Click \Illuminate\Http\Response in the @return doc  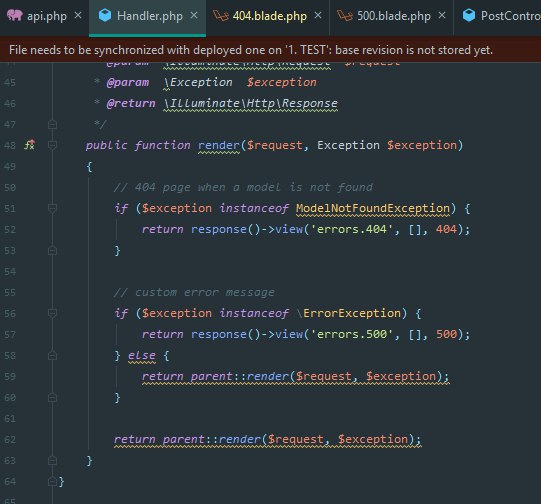point(250,103)
